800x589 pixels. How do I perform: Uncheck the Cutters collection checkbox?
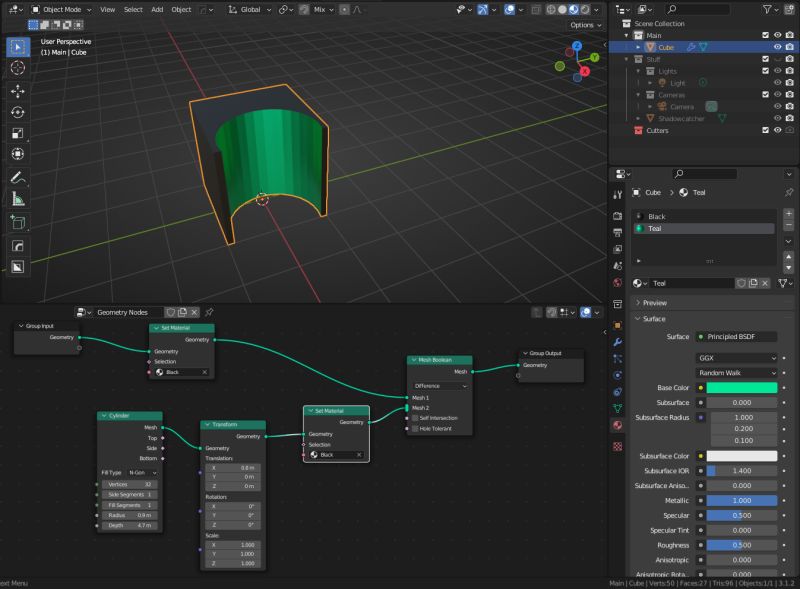(766, 130)
